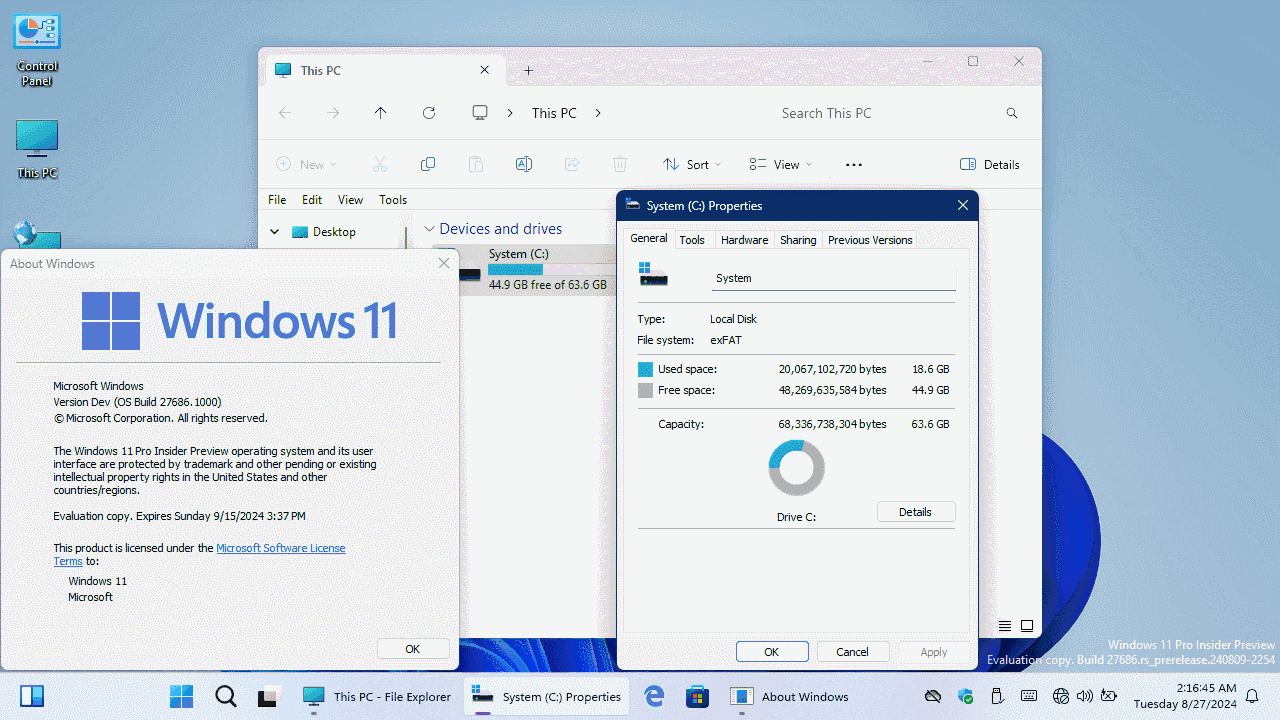Click the search magnifier icon in File Explorer
This screenshot has width=1280, height=720.
[1012, 114]
